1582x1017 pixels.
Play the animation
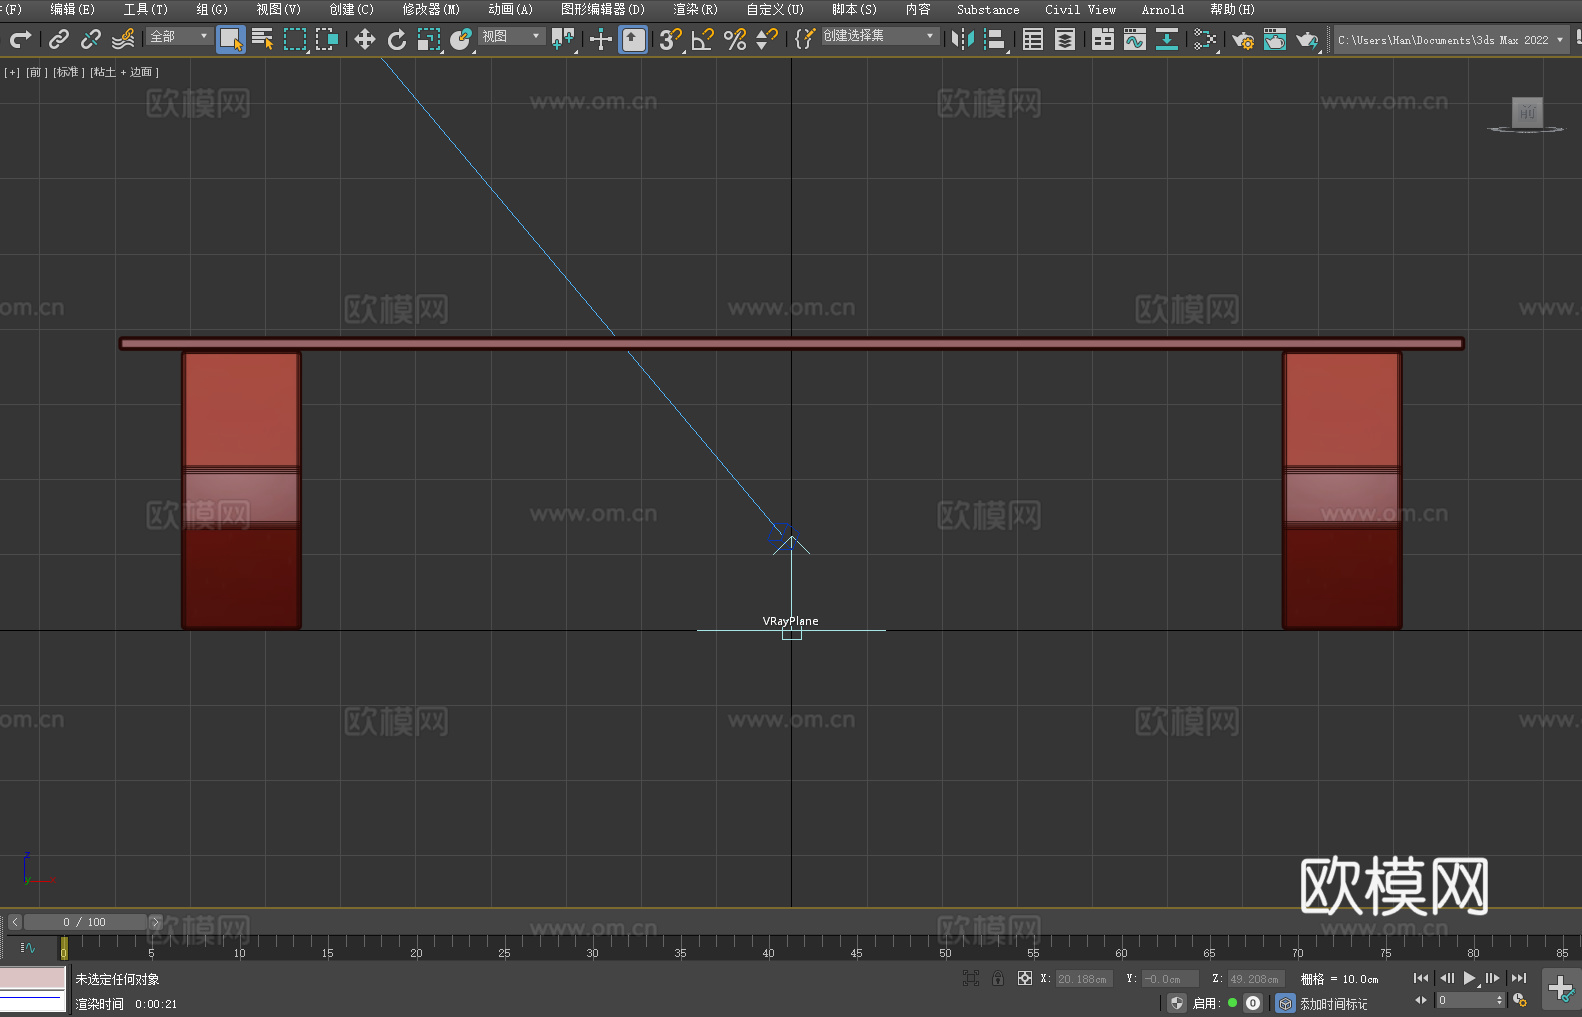[x=1470, y=978]
